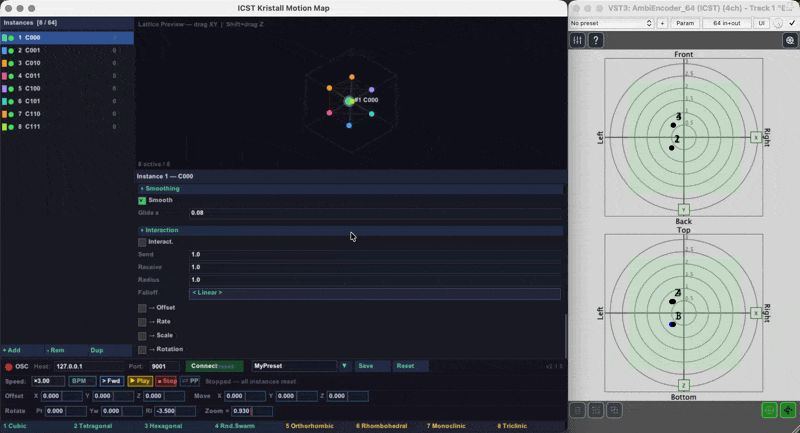Click the Y axis handle in Front view
800x433 pixels.
[x=684, y=210]
